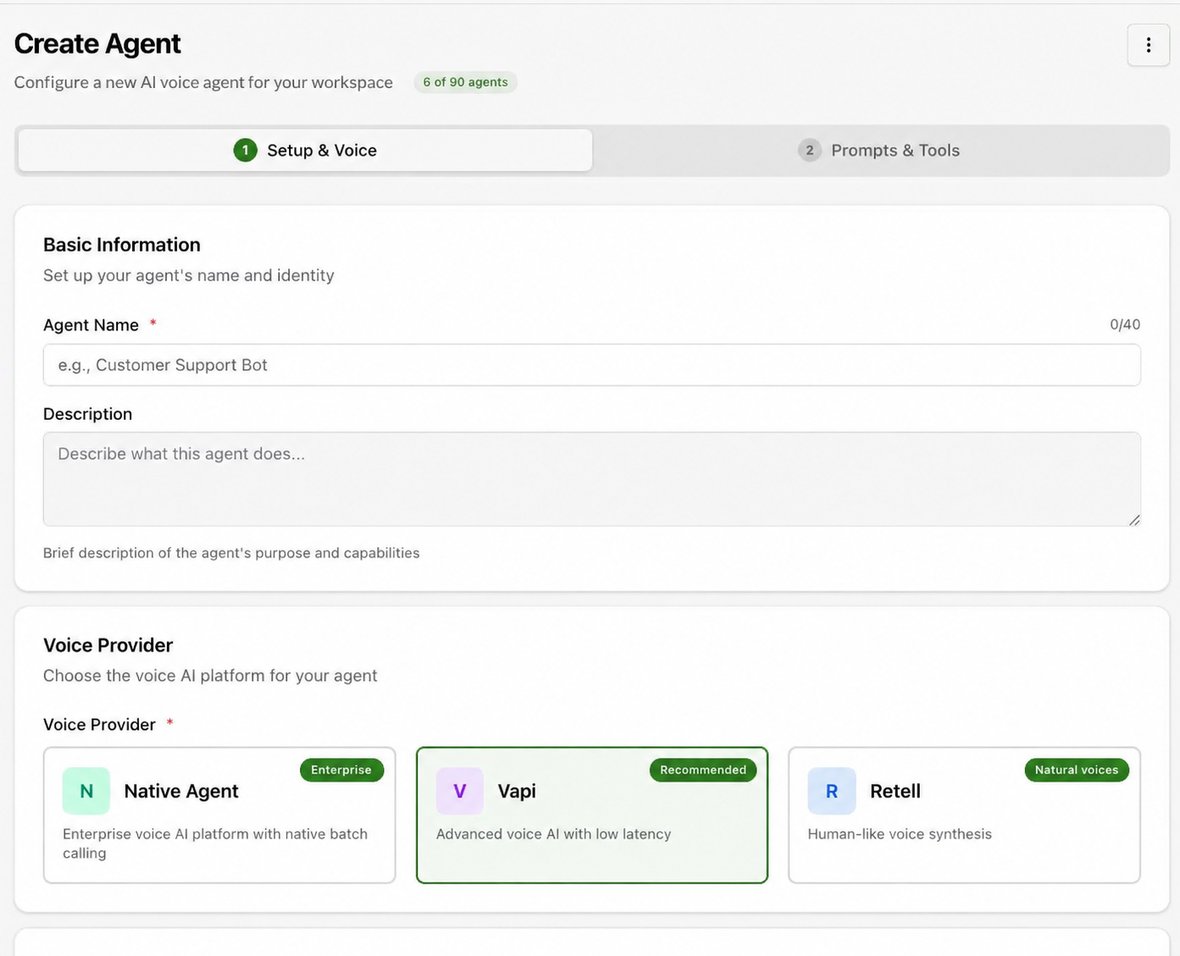Click the Create Agent heading
Viewport: 1180px width, 956px height.
[97, 44]
